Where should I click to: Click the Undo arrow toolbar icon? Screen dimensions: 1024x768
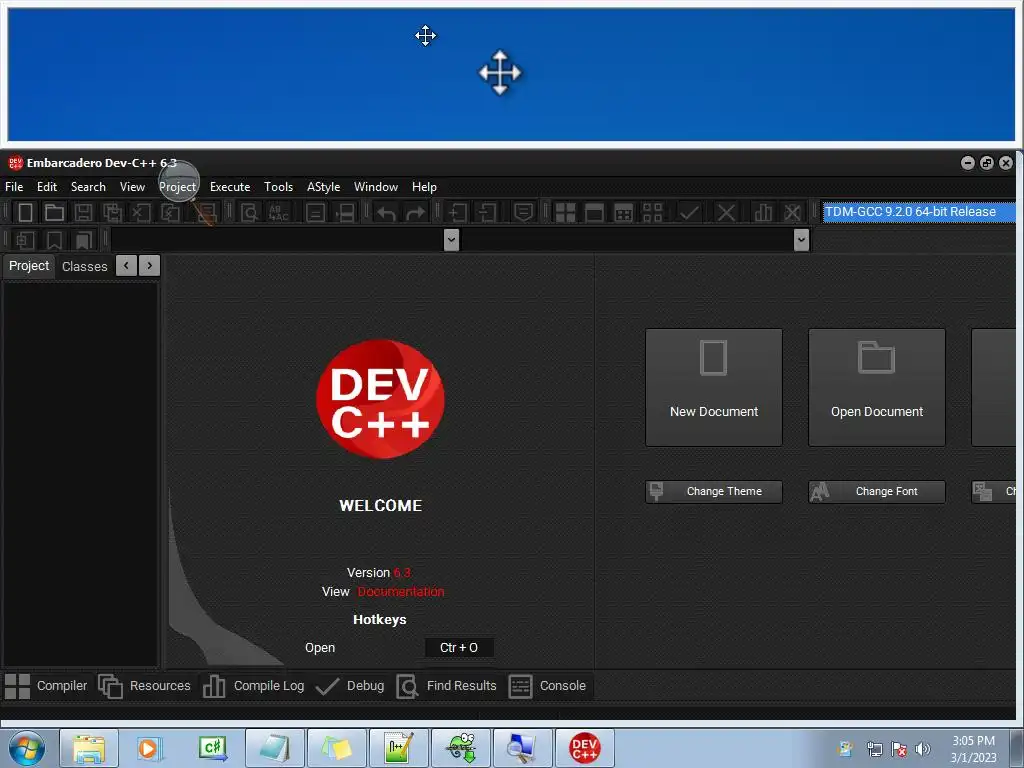pyautogui.click(x=386, y=212)
